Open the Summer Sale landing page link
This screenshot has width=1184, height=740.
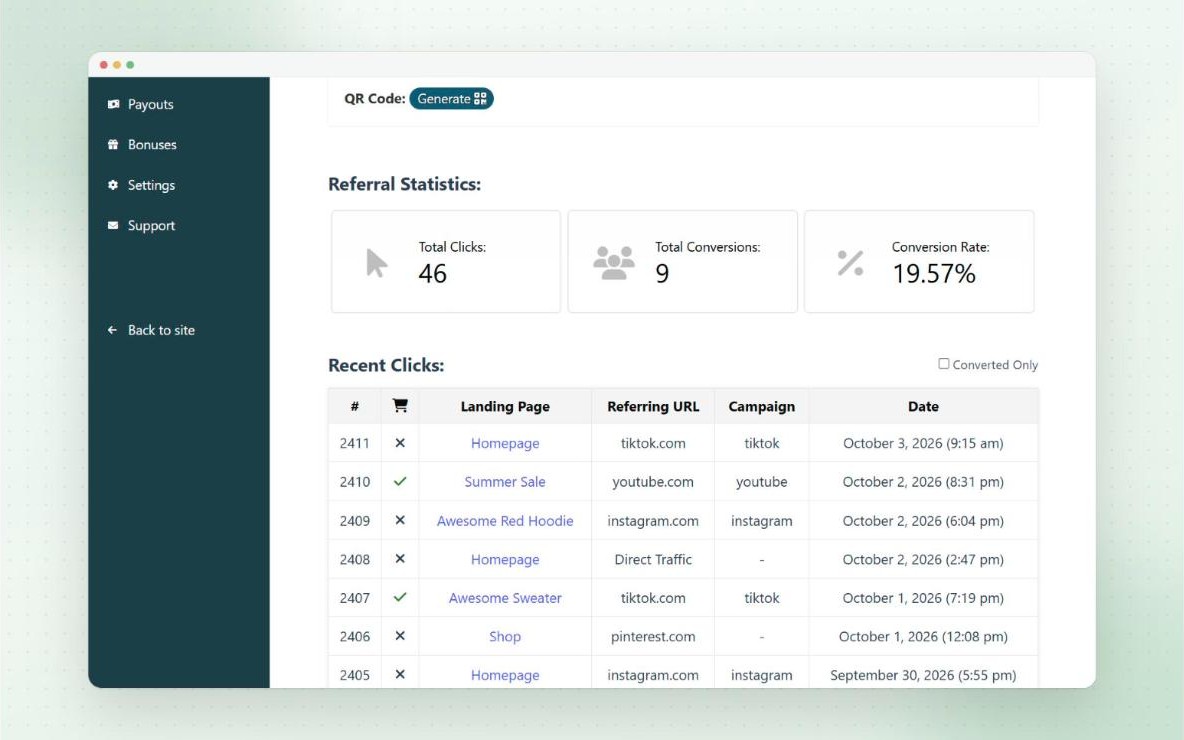505,482
